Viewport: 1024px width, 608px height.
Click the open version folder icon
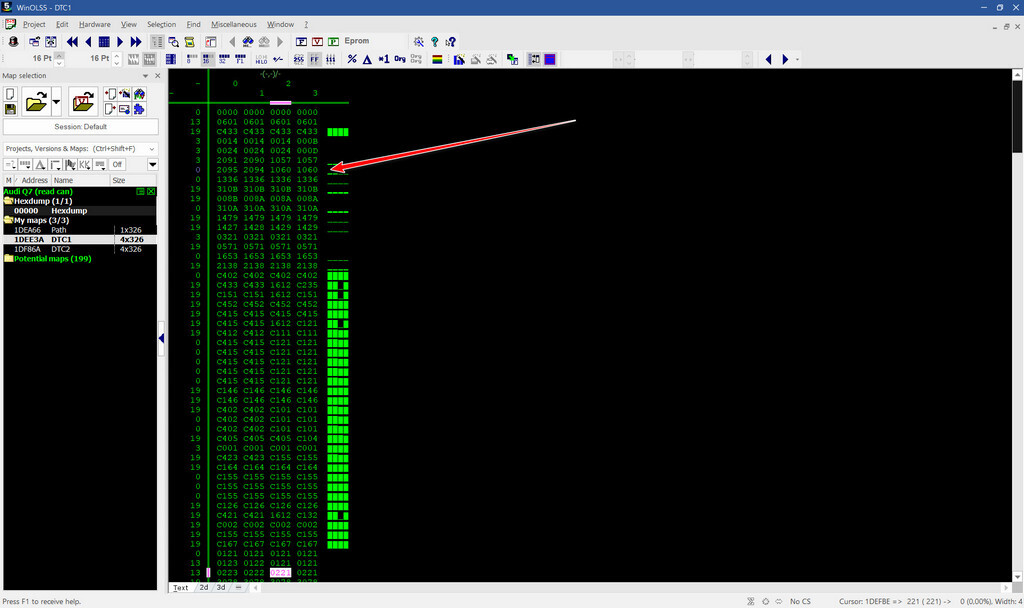[x=83, y=102]
